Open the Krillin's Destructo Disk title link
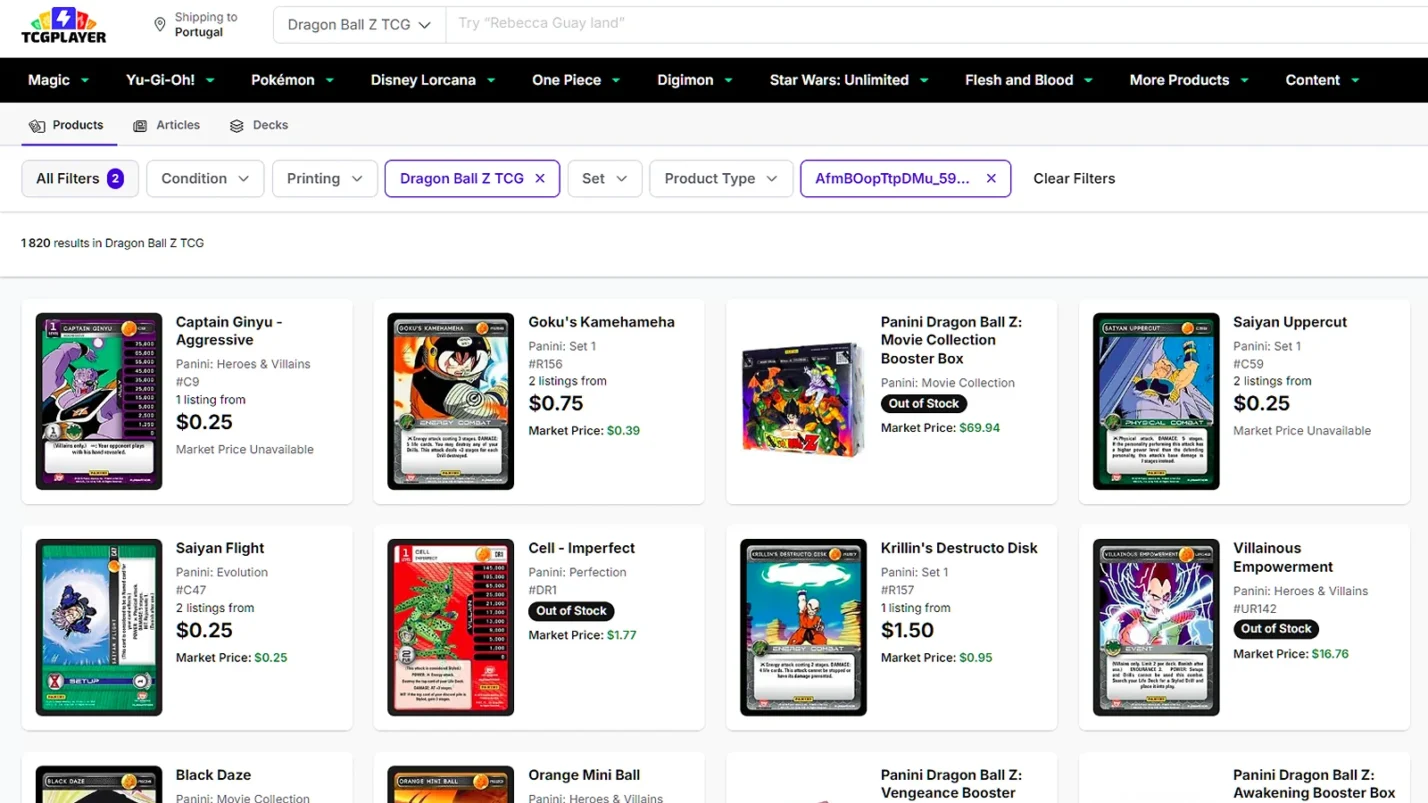This screenshot has width=1428, height=803. tap(959, 548)
